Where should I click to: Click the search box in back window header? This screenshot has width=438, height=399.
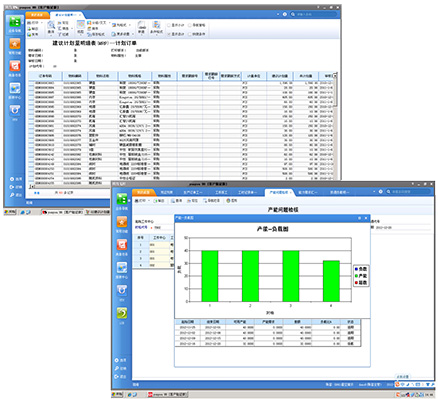point(314,14)
